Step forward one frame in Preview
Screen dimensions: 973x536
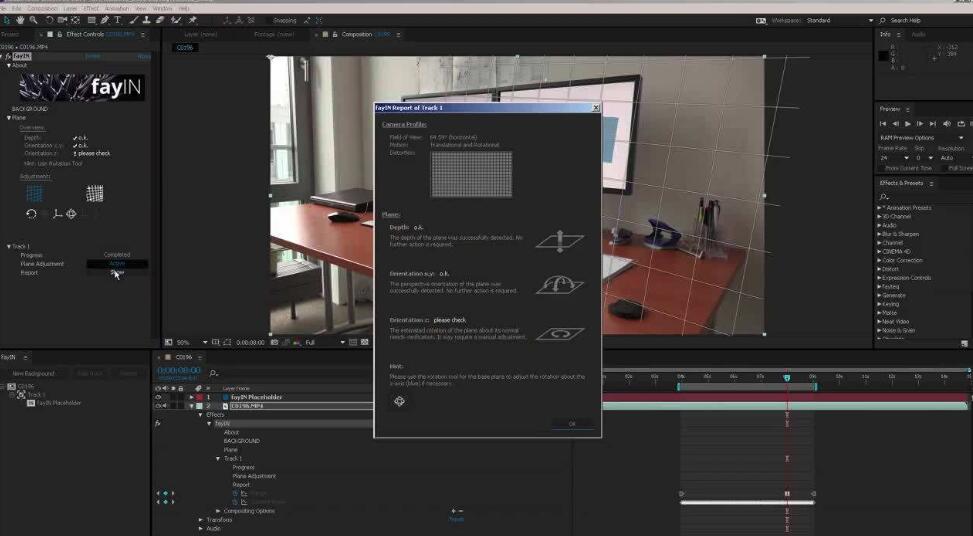(920, 124)
